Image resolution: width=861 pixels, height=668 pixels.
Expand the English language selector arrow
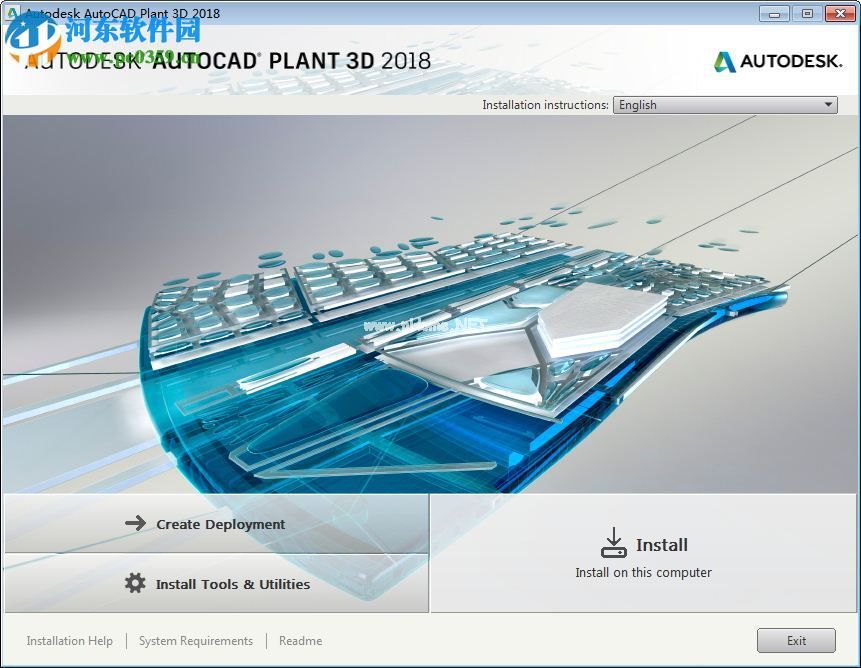tap(828, 104)
